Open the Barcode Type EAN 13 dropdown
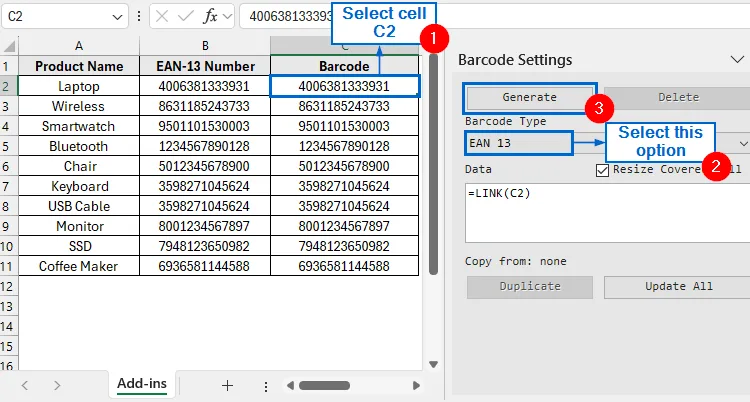This screenshot has height=402, width=750. pos(743,143)
